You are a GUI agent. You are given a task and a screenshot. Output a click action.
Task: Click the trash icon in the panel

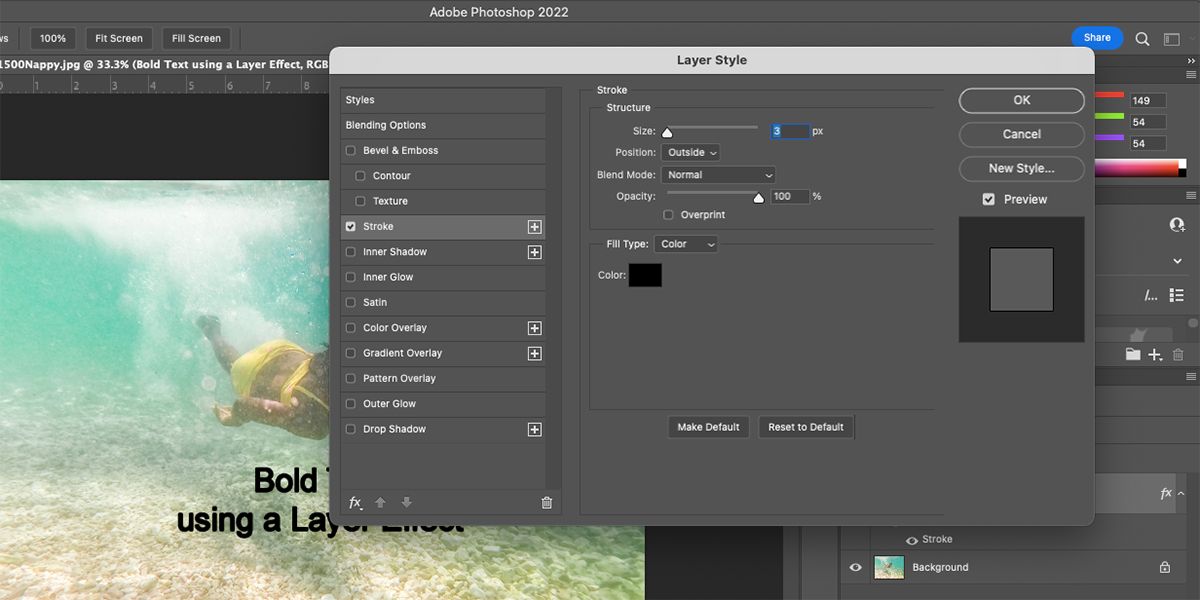pyautogui.click(x=1178, y=354)
